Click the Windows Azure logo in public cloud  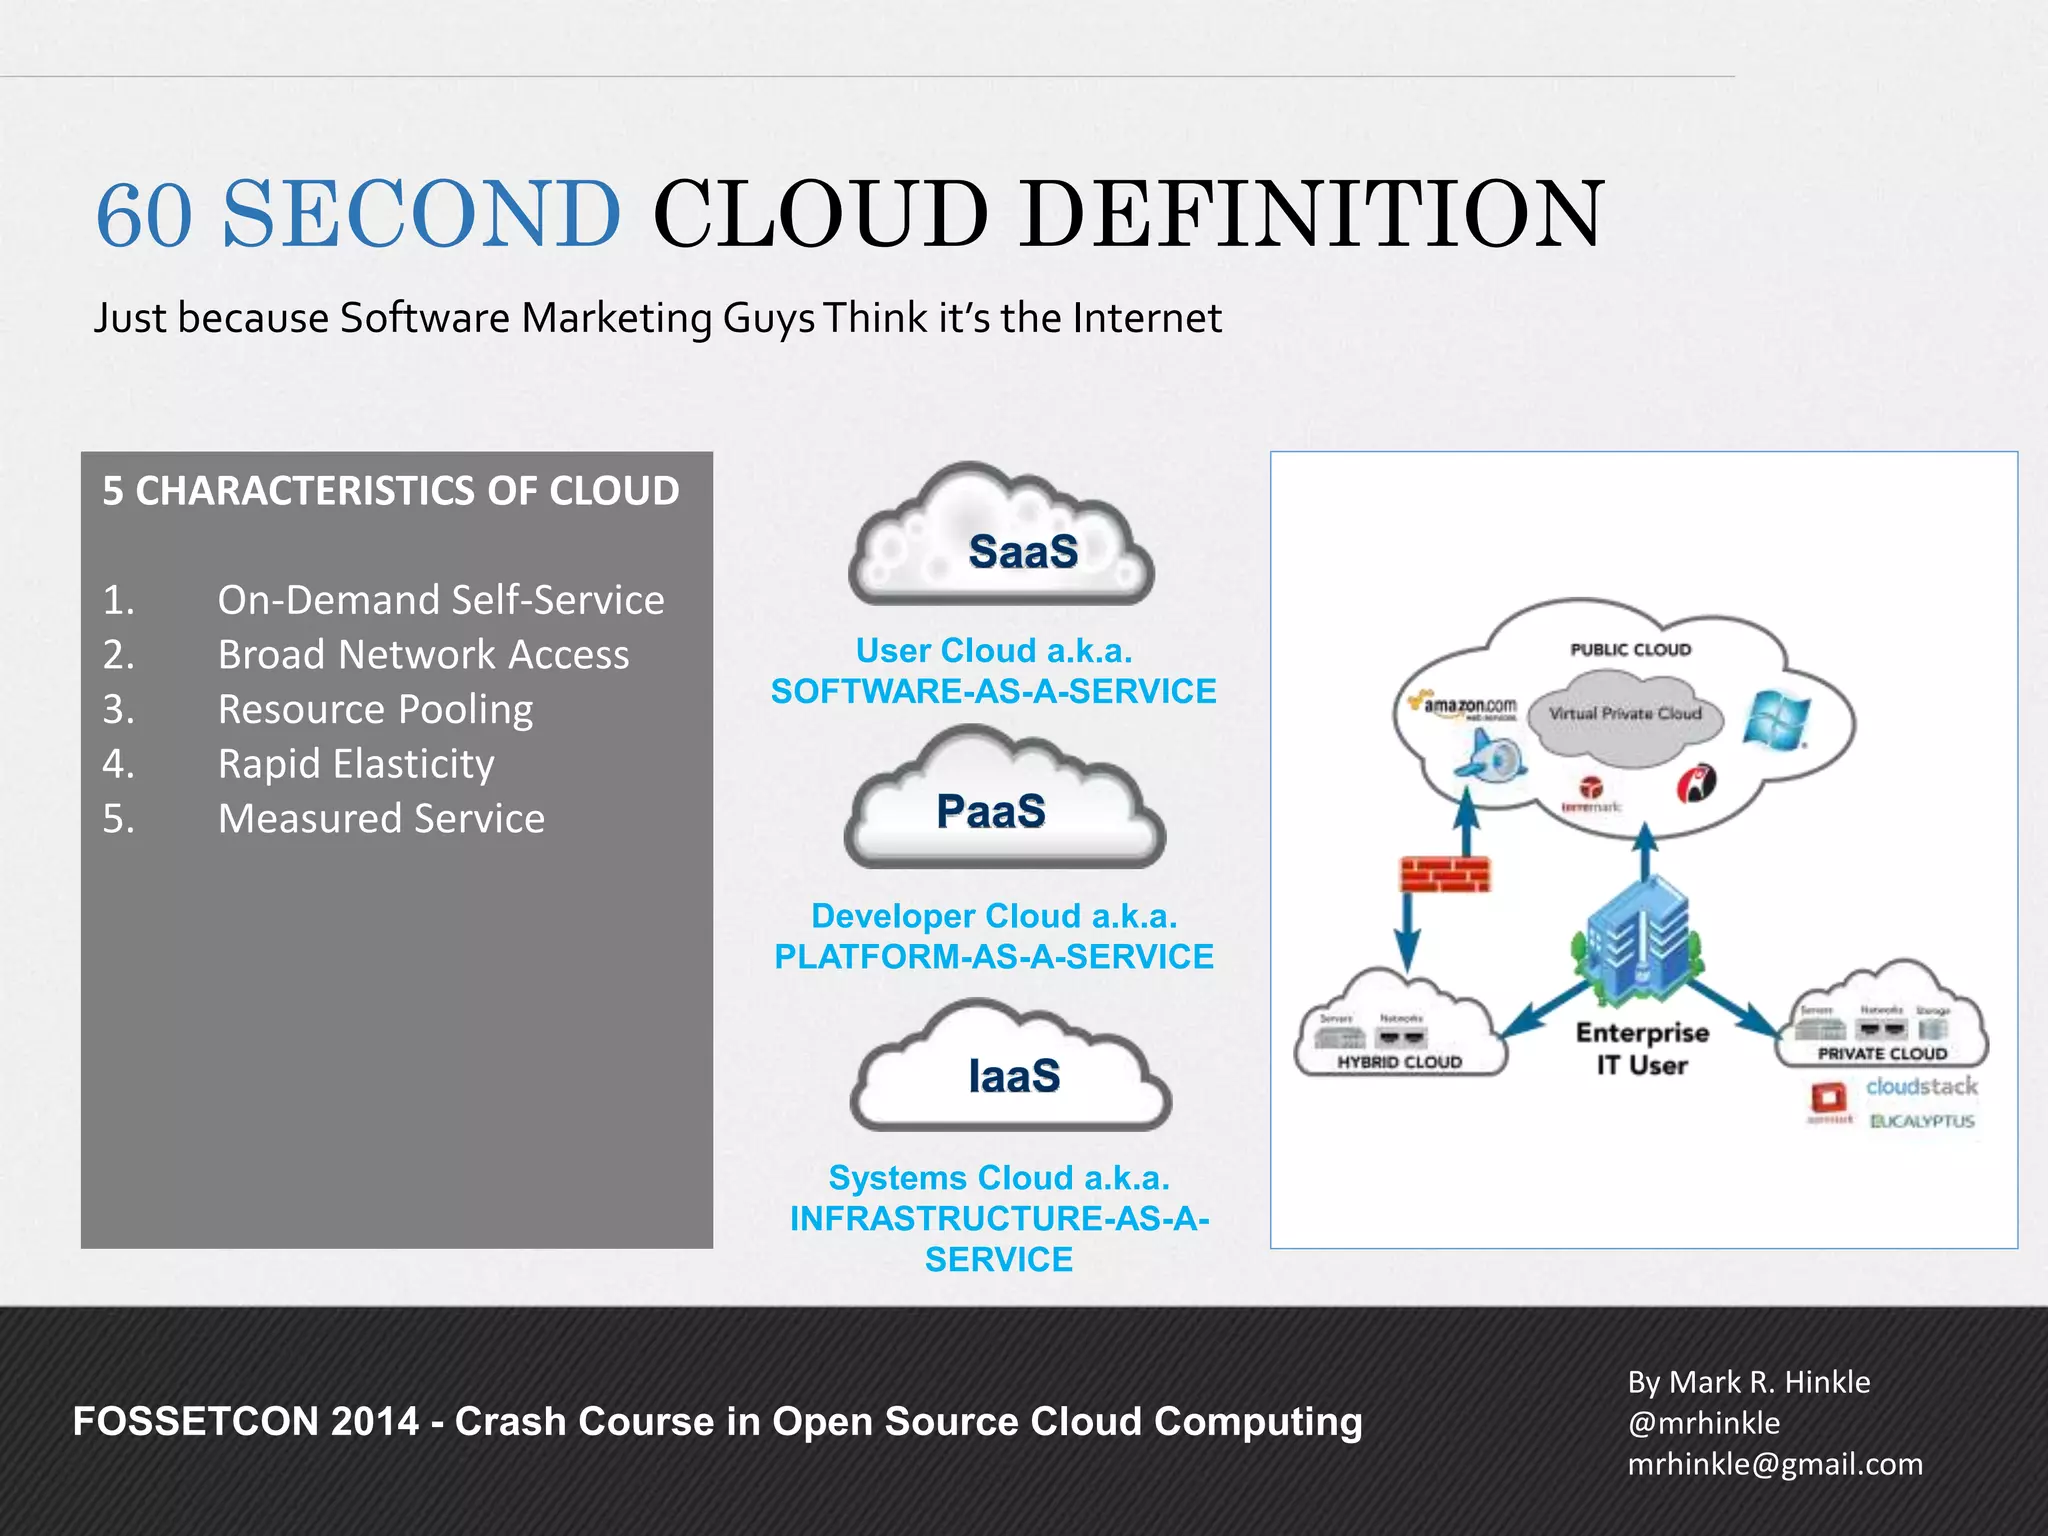1777,720
